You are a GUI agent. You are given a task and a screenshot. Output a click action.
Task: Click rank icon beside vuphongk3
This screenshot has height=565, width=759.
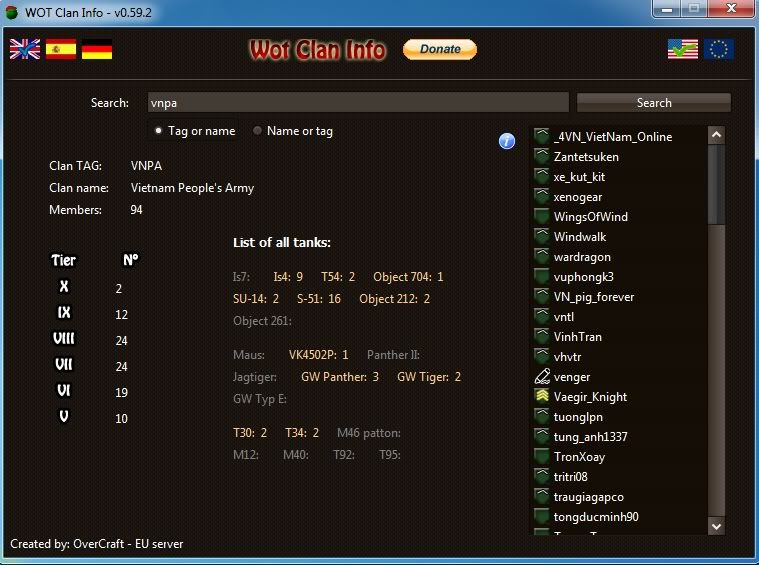click(542, 276)
